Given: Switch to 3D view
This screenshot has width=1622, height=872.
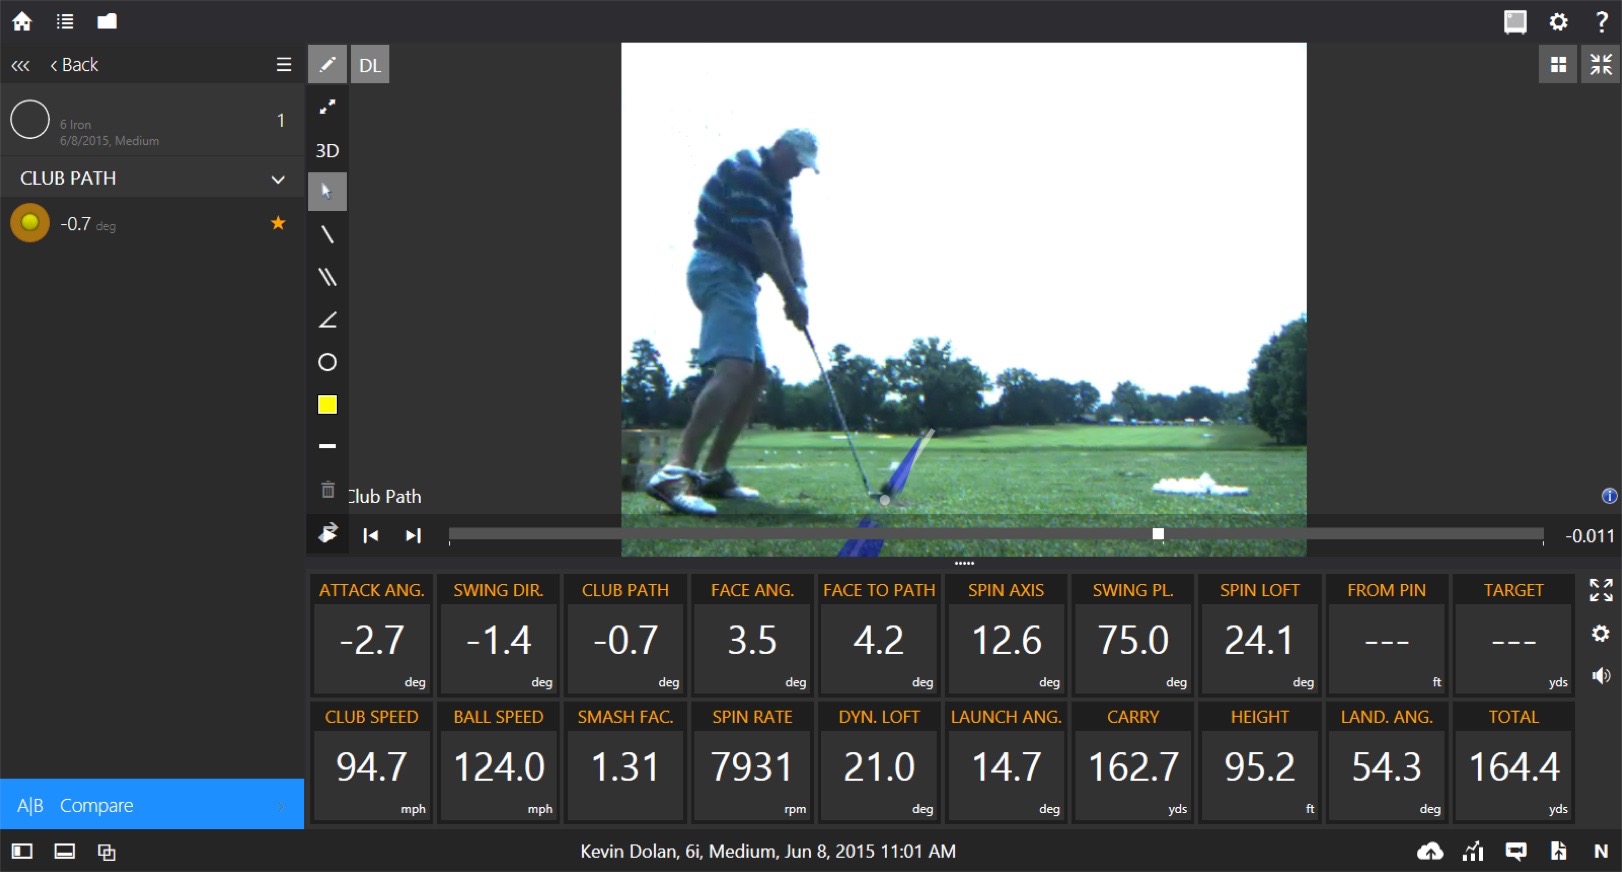Looking at the screenshot, I should pos(327,150).
